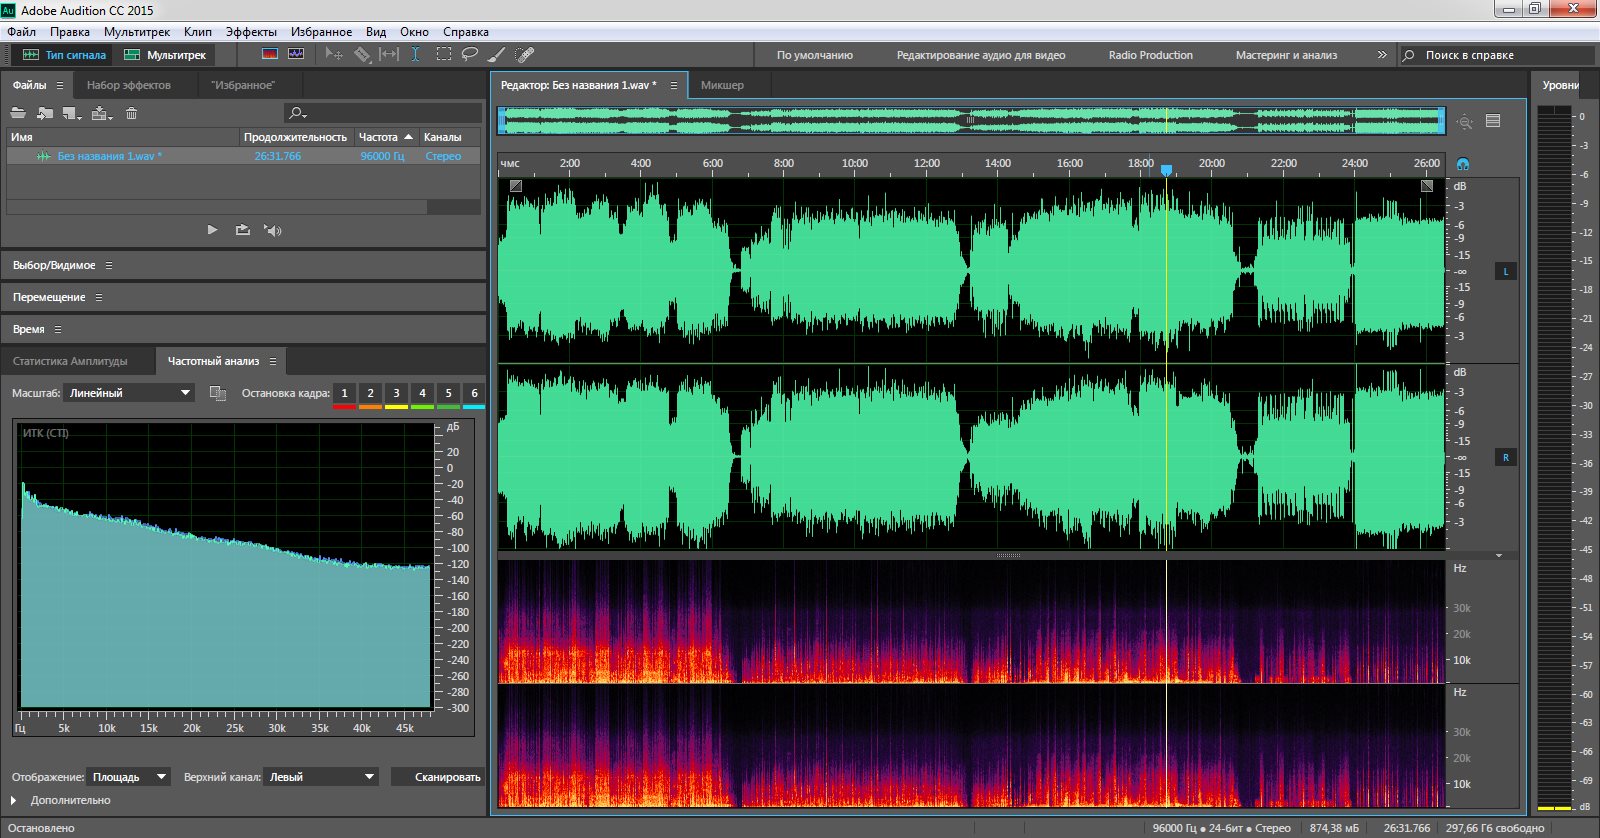1600x838 pixels.
Task: Switch to Набор эффектов tab
Action: click(x=129, y=85)
